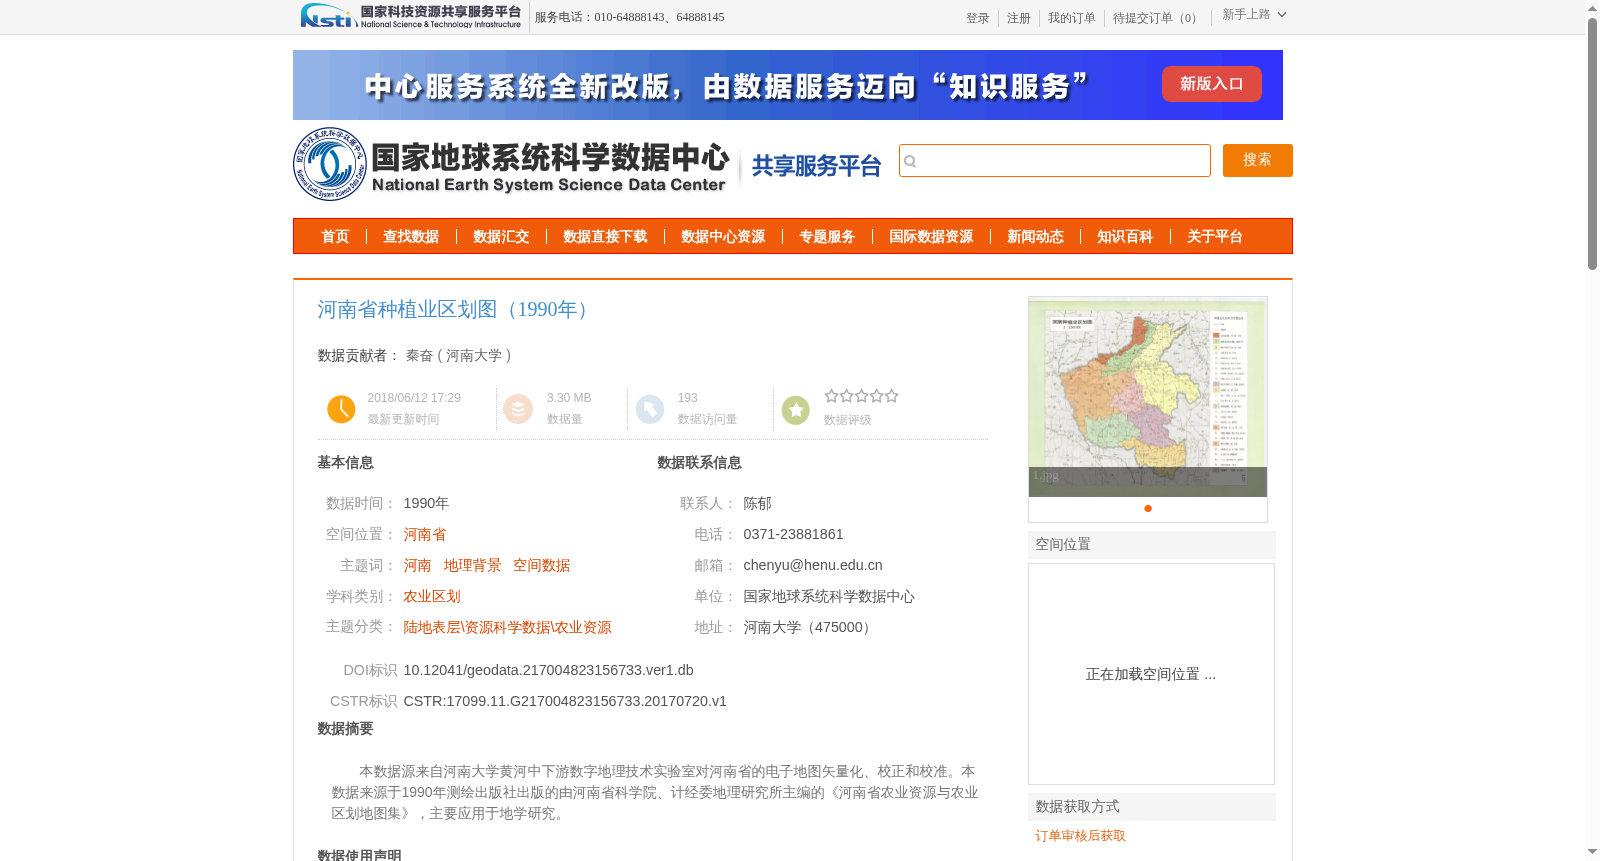Click the 登录 link
Image resolution: width=1600 pixels, height=861 pixels.
pos(978,18)
